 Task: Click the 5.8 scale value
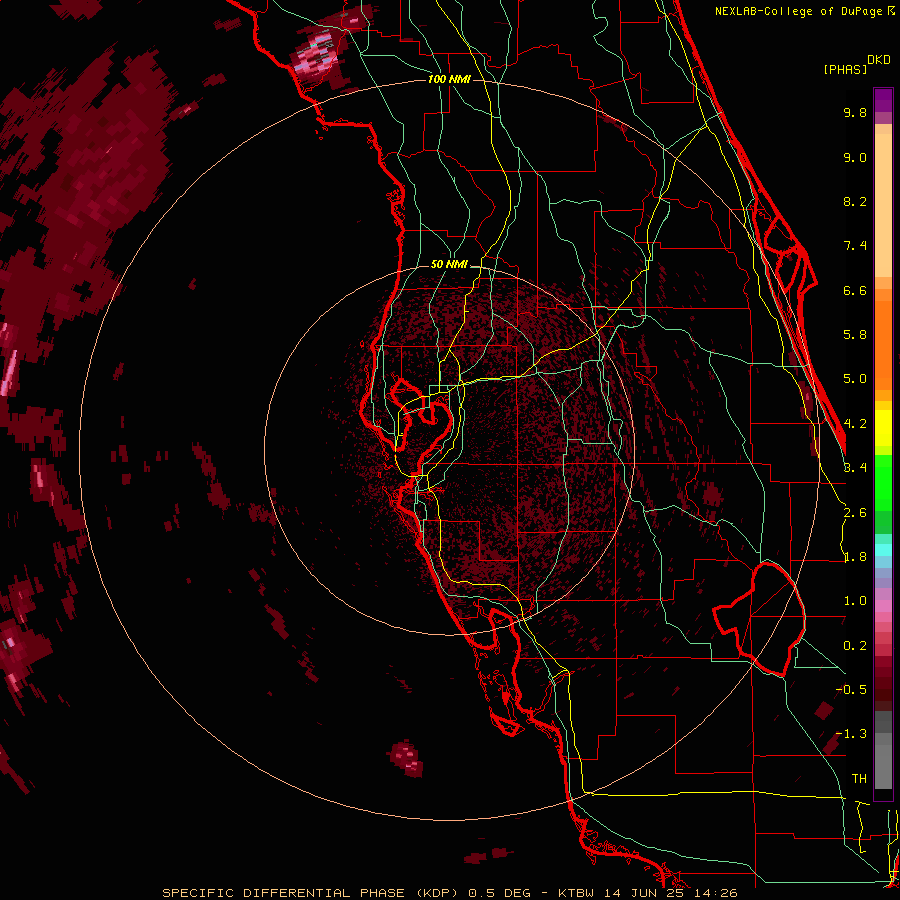coord(855,335)
